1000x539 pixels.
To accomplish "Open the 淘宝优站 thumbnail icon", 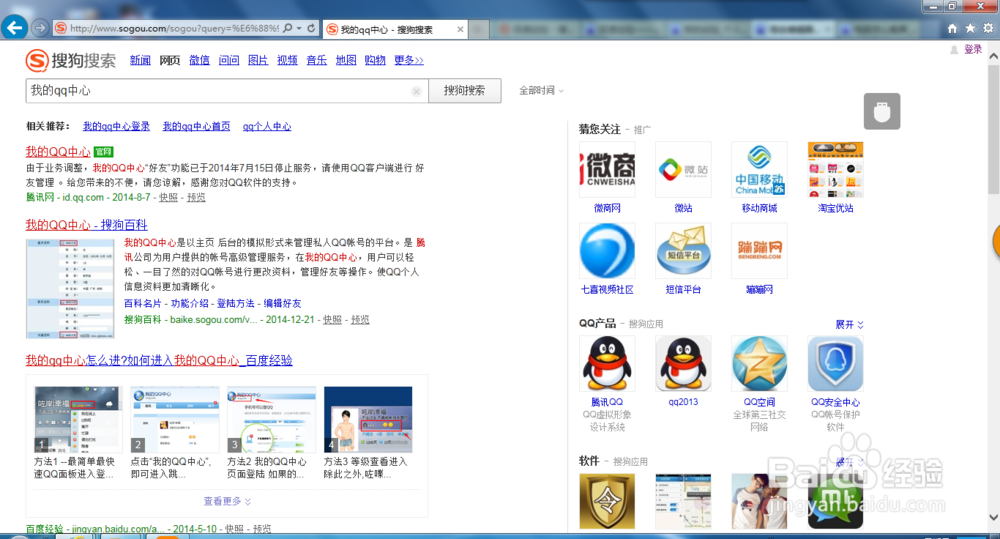I will click(835, 170).
